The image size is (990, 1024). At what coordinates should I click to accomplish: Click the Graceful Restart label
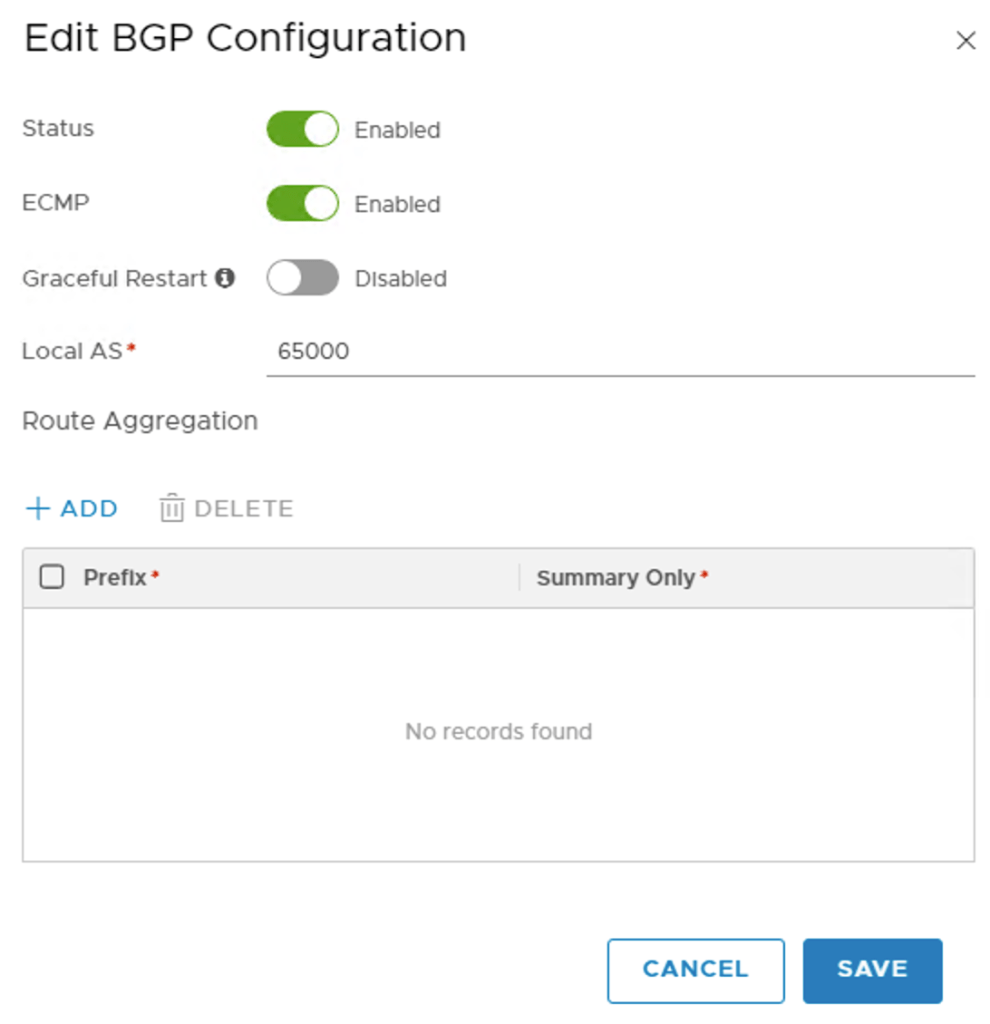pos(114,278)
